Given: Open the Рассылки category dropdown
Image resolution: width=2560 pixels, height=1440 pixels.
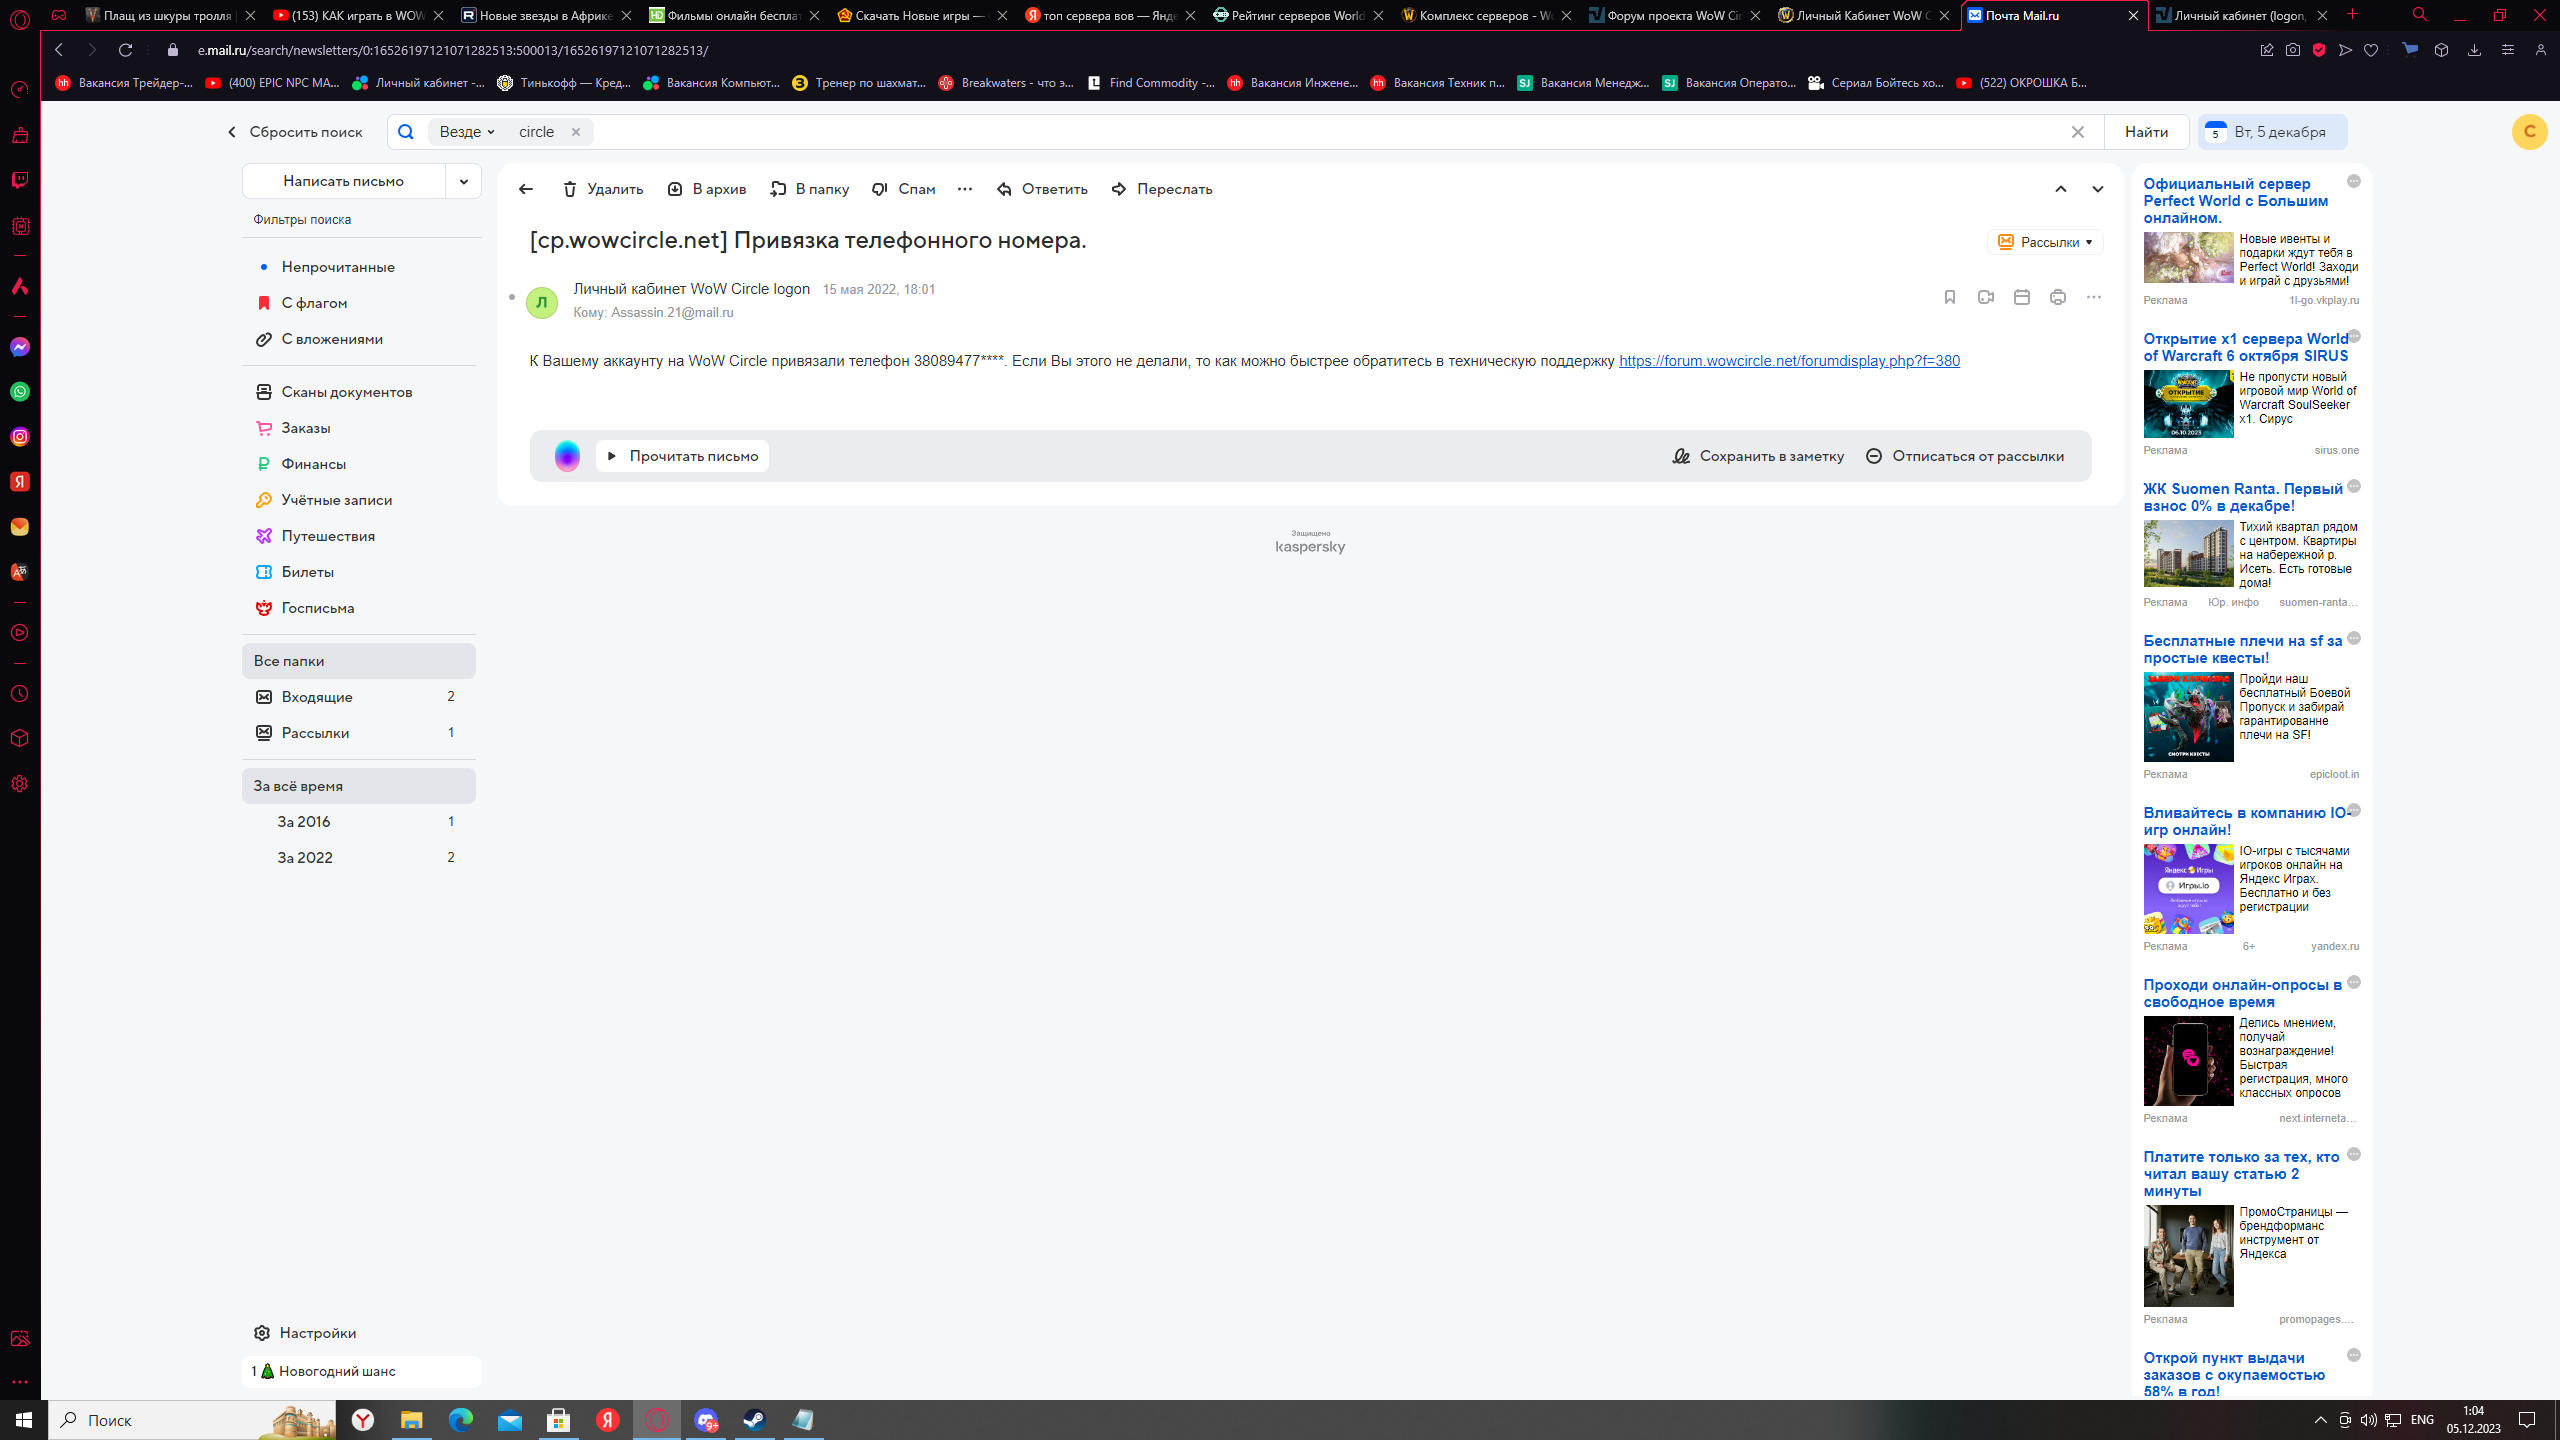Looking at the screenshot, I should (2045, 242).
